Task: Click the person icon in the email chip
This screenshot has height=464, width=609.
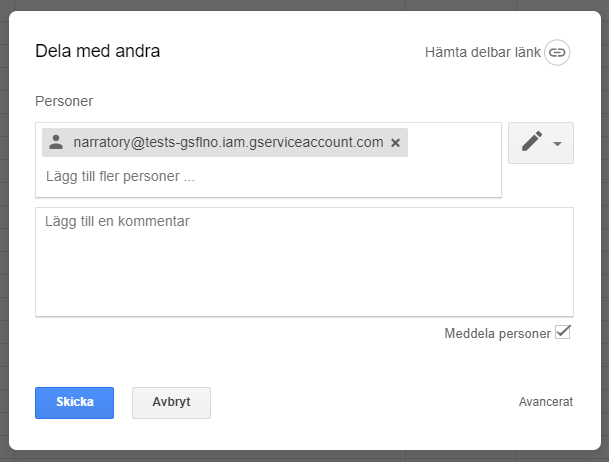Action: (56, 142)
